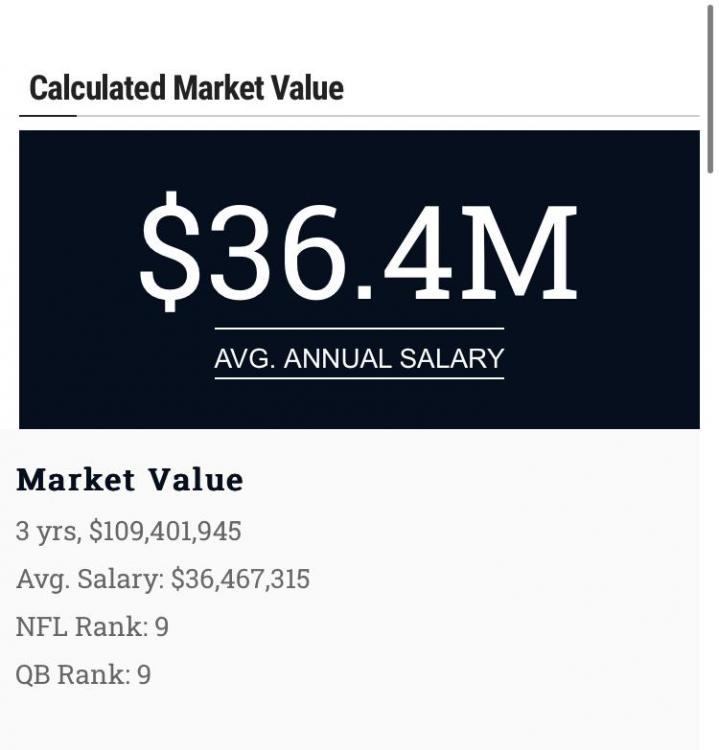719x750 pixels.
Task: Click the blank gray area under QB Rank
Action: (x=350, y=720)
